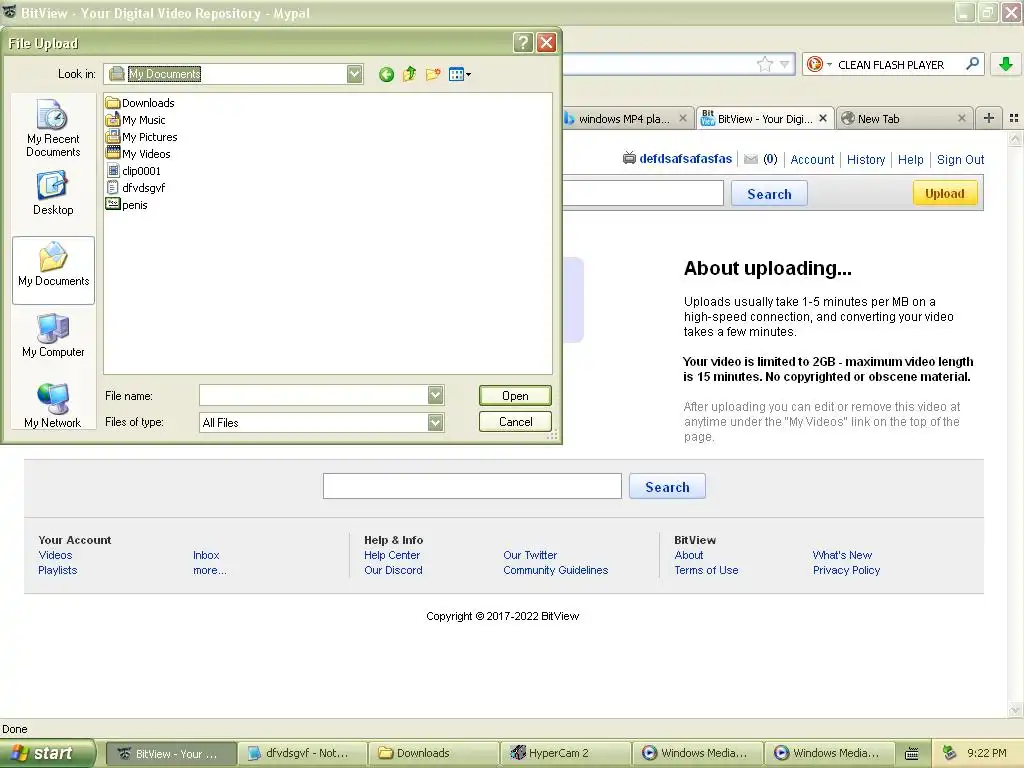This screenshot has height=768, width=1024.
Task: Switch to HyperCam 2 taskbar item
Action: coord(564,753)
